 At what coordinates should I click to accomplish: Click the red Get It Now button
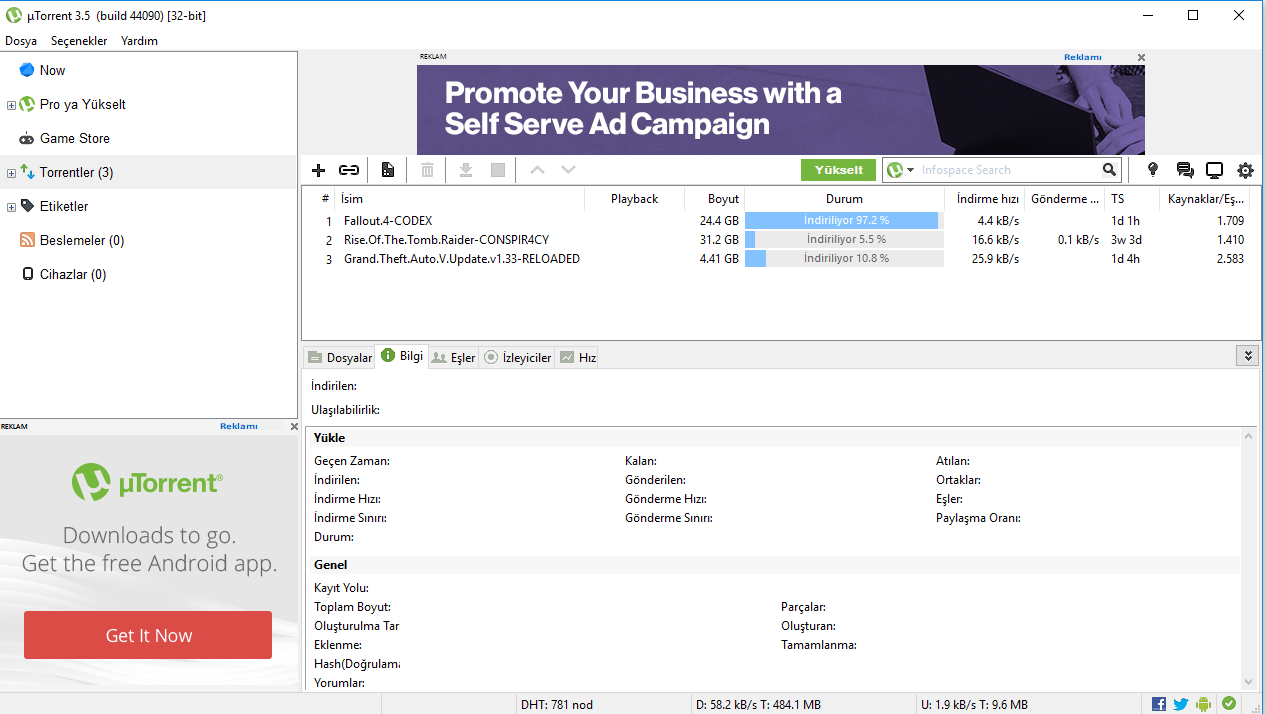coord(148,635)
